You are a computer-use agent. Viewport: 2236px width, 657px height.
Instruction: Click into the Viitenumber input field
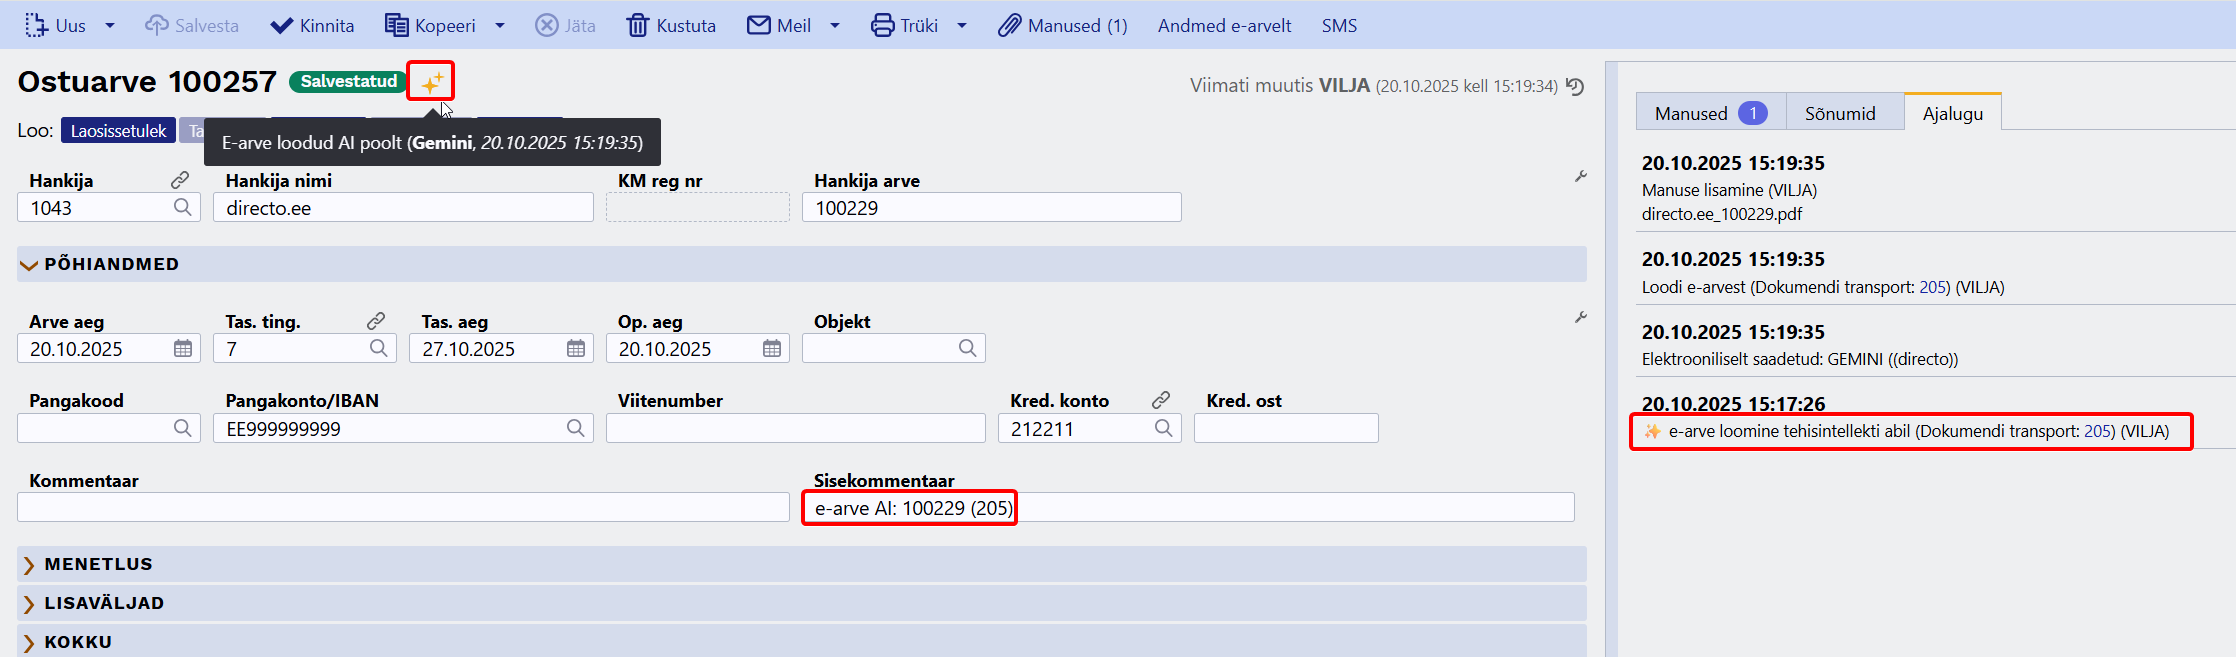(795, 428)
